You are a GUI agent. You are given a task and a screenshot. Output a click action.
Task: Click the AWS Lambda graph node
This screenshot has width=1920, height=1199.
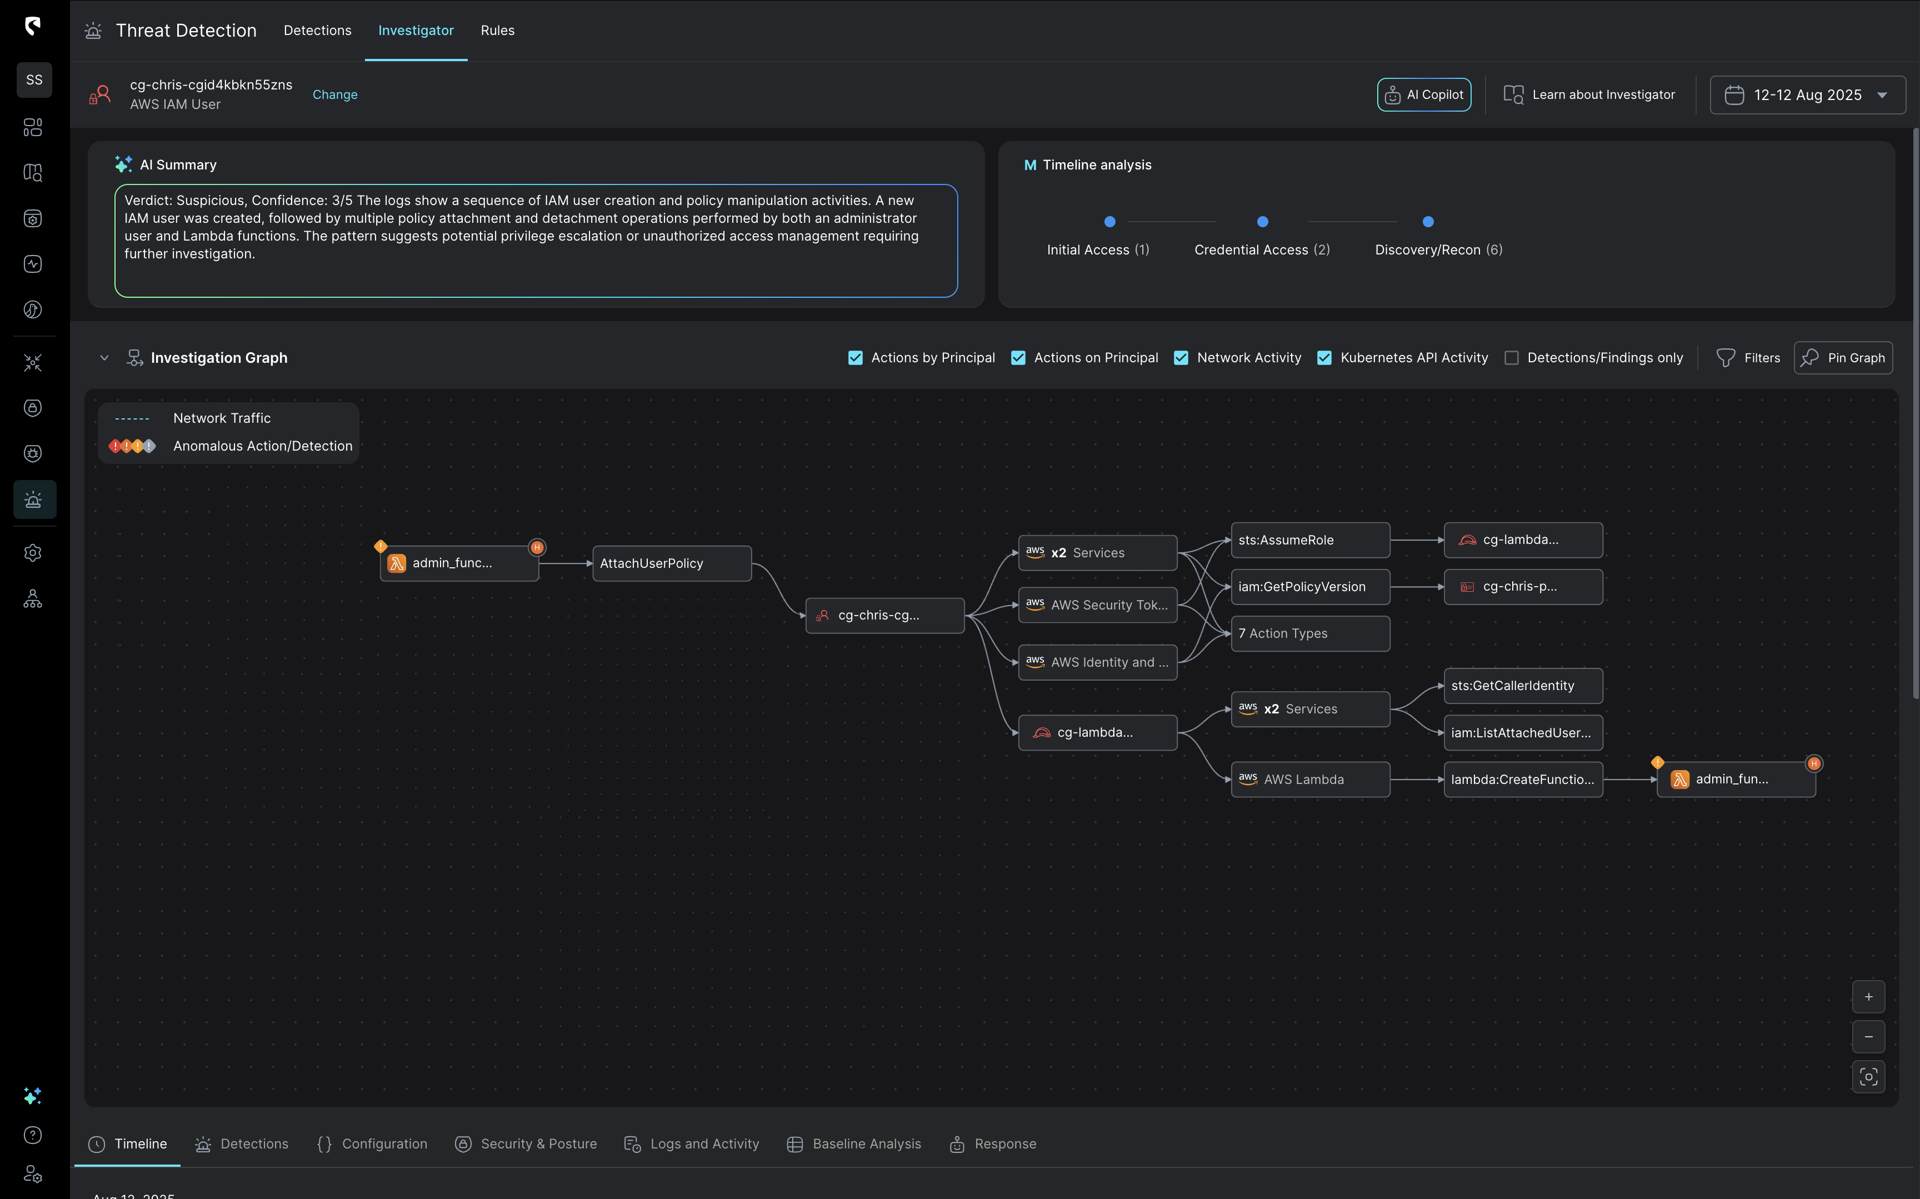click(x=1310, y=780)
